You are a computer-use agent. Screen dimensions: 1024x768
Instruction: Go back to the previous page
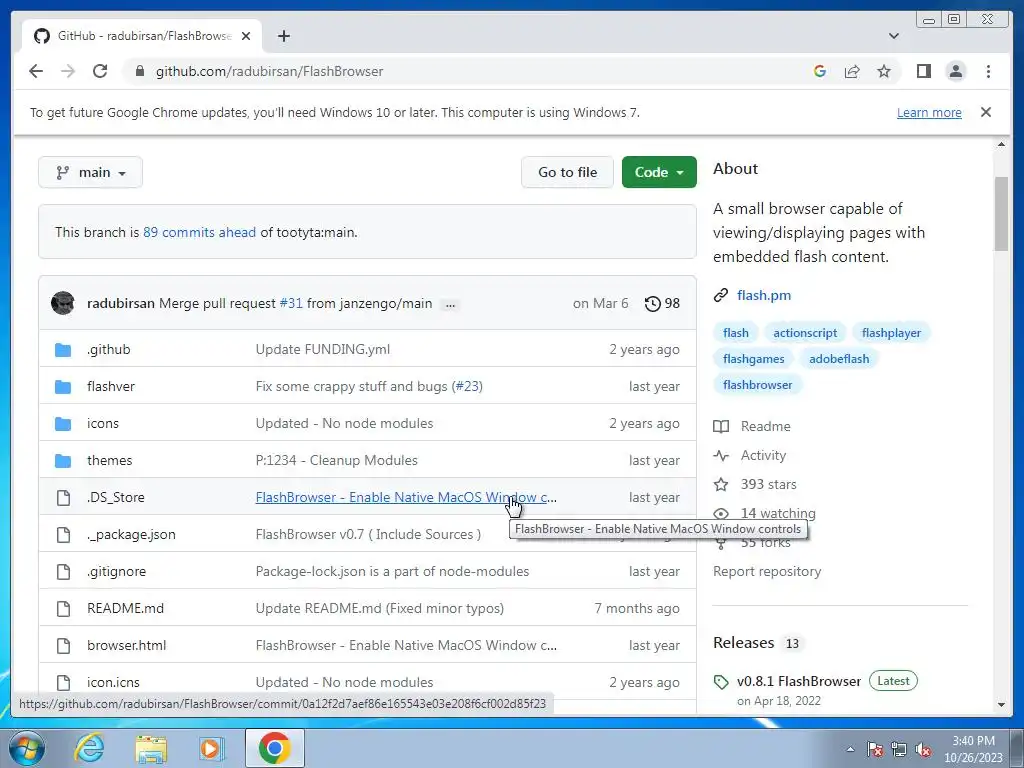pos(36,71)
